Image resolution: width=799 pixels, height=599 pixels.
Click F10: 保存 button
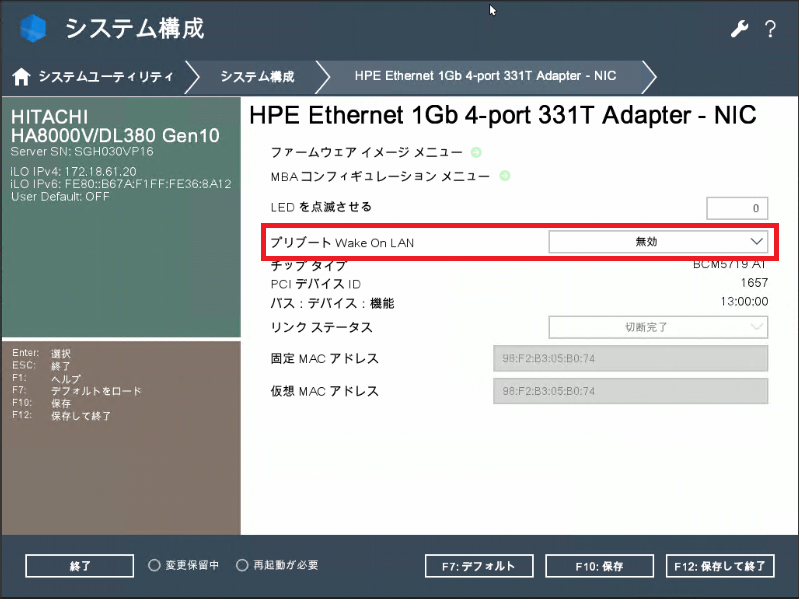pos(599,566)
